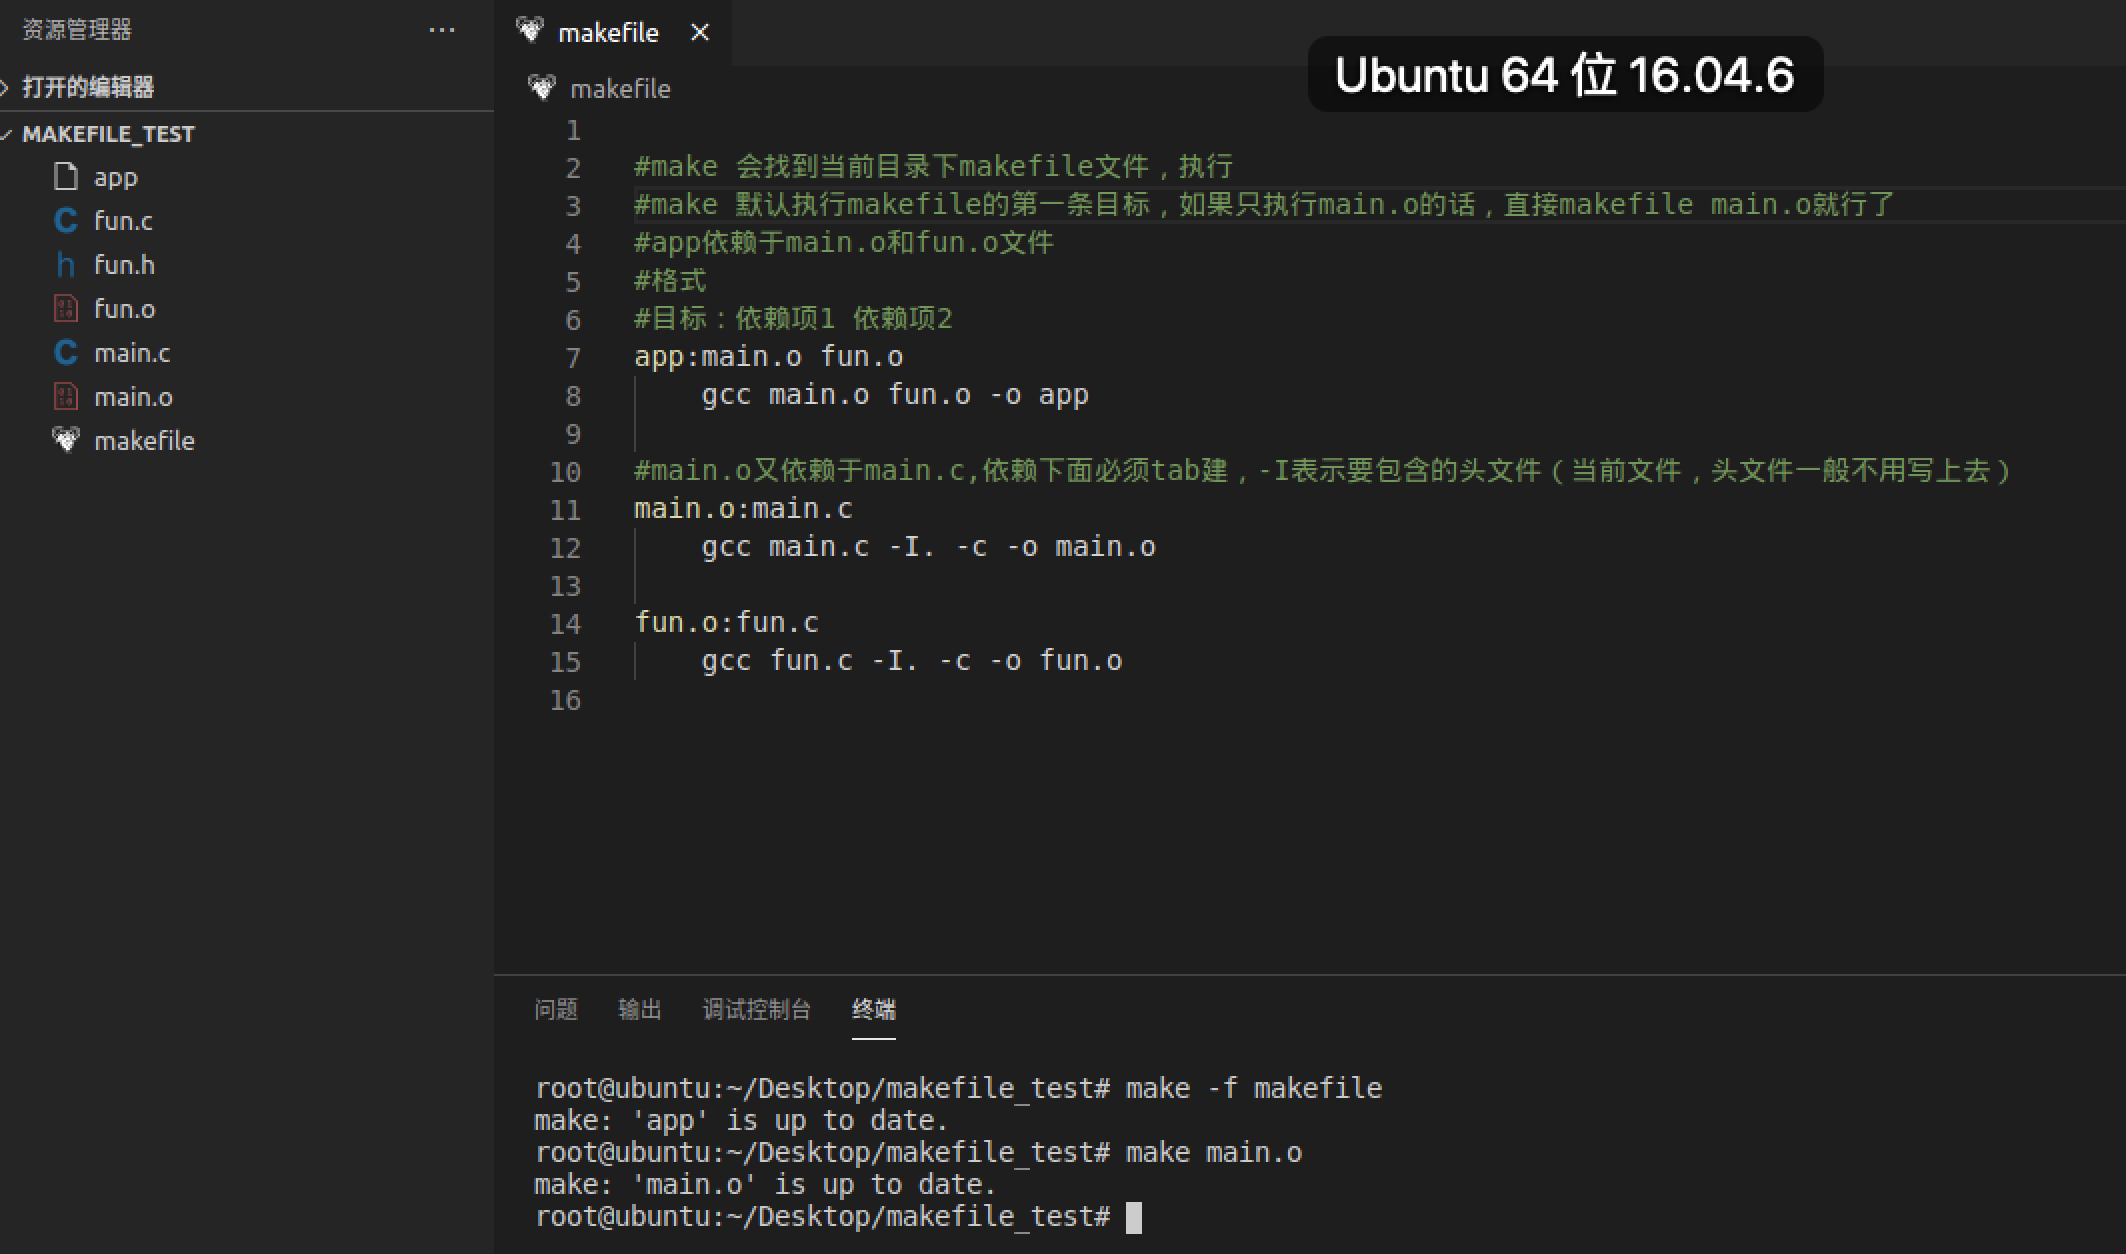The image size is (2126, 1254).
Task: Click the binary icon next to fun.o
Action: 66,309
